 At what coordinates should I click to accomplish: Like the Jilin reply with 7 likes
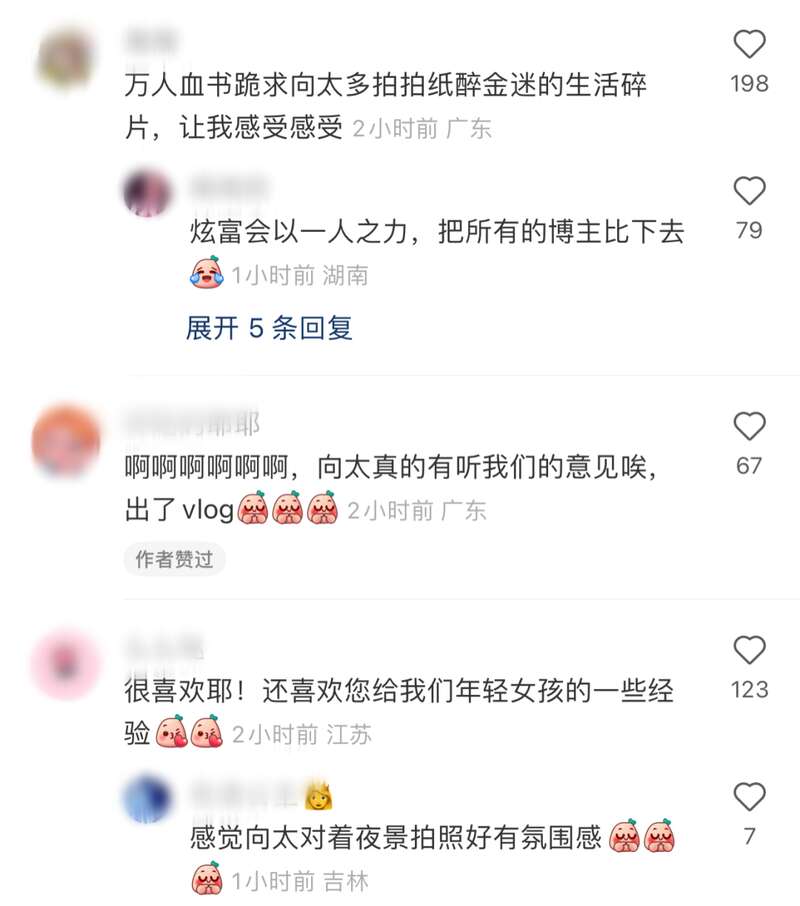[x=749, y=797]
